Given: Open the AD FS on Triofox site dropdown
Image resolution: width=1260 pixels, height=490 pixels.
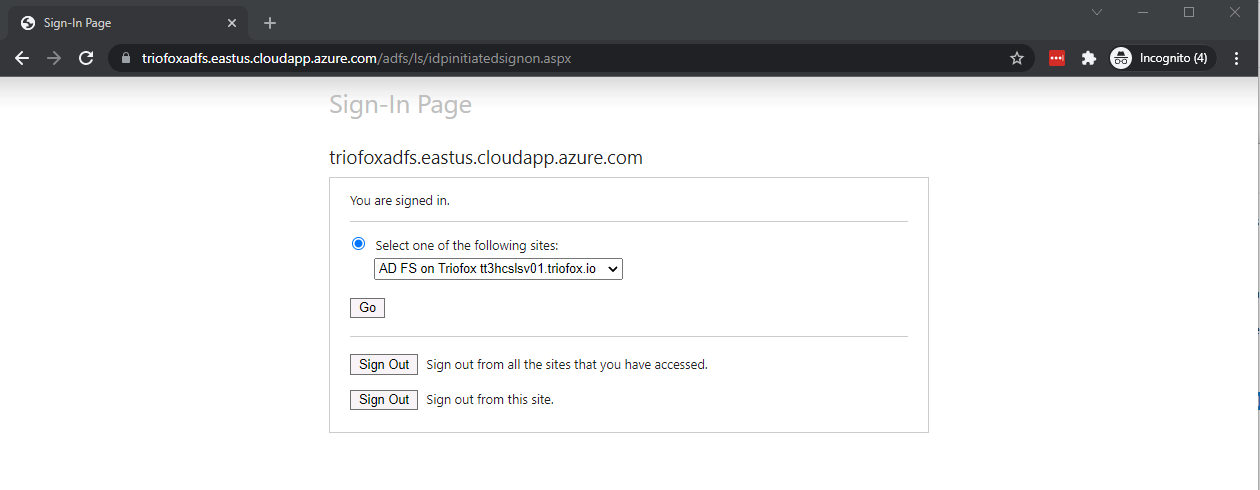Looking at the screenshot, I should coord(498,269).
